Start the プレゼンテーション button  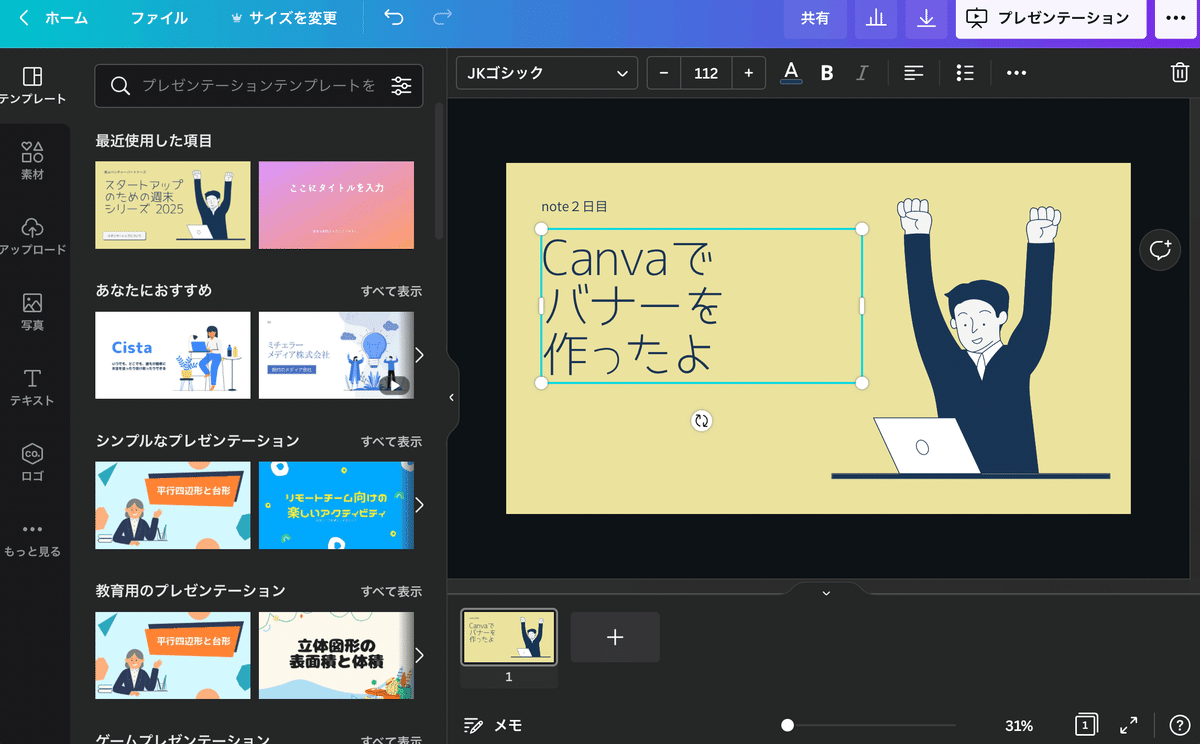pos(1050,18)
